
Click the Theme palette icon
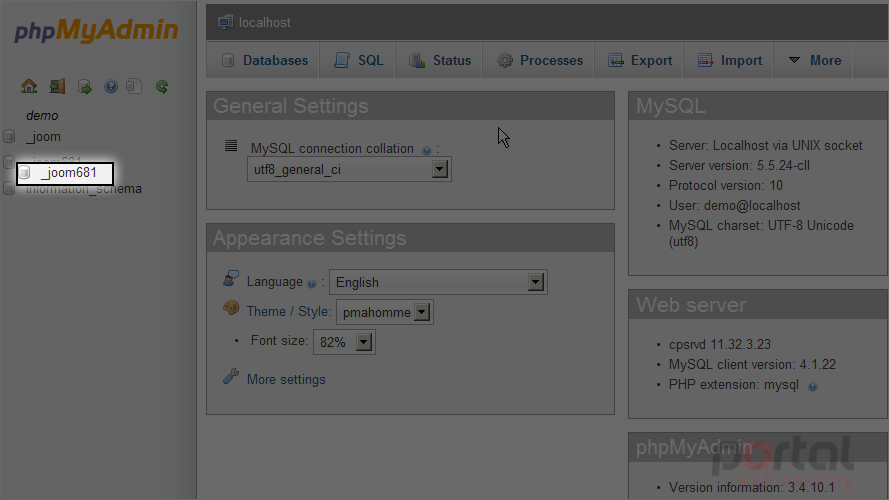click(231, 308)
